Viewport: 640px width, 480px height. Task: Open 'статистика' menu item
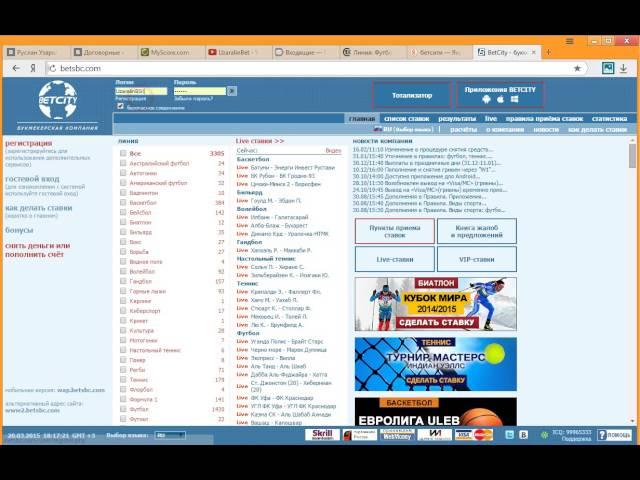[x=609, y=119]
